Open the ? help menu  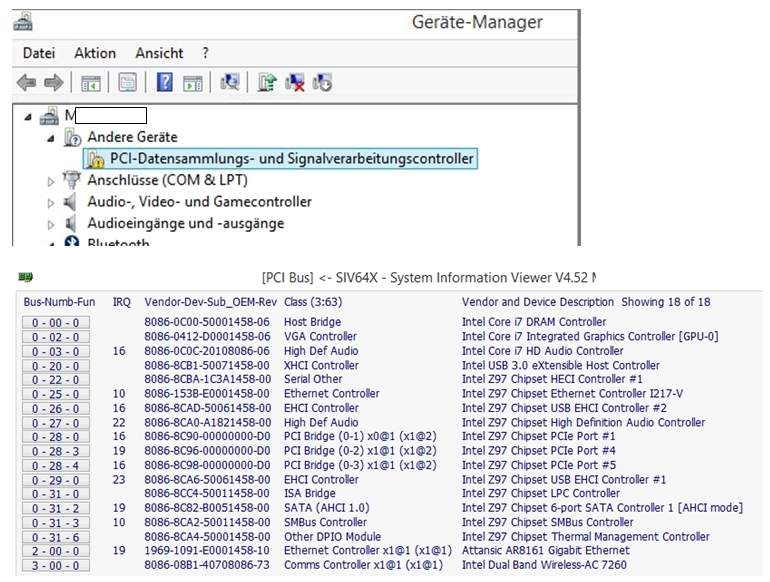click(205, 53)
